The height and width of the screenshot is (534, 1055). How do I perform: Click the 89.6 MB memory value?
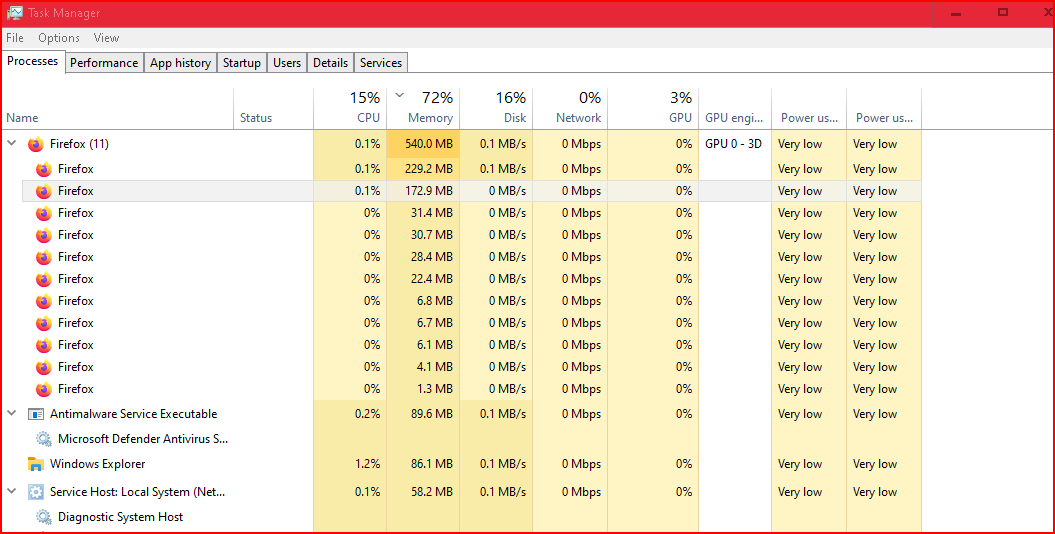pos(431,414)
